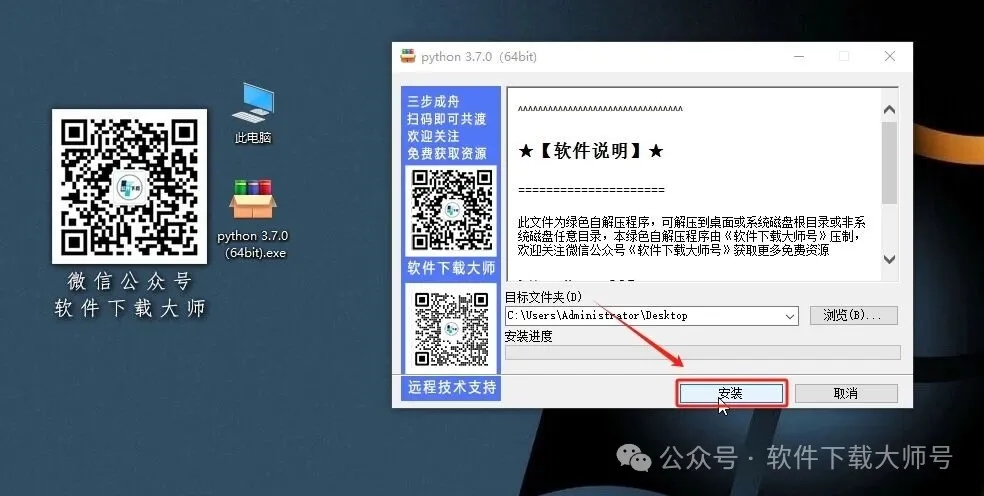Click the lower QR code in installer sidebar
Viewport: 984px width, 496px height.
coord(451,328)
